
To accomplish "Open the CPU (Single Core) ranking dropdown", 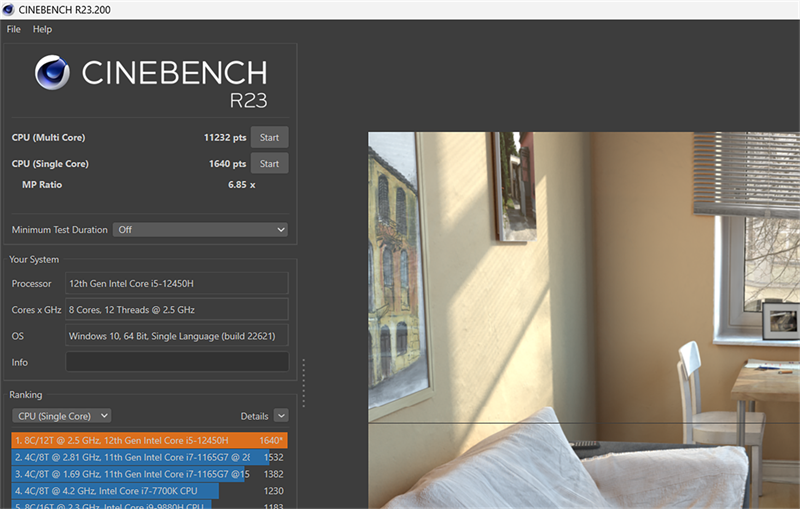I will (x=61, y=416).
